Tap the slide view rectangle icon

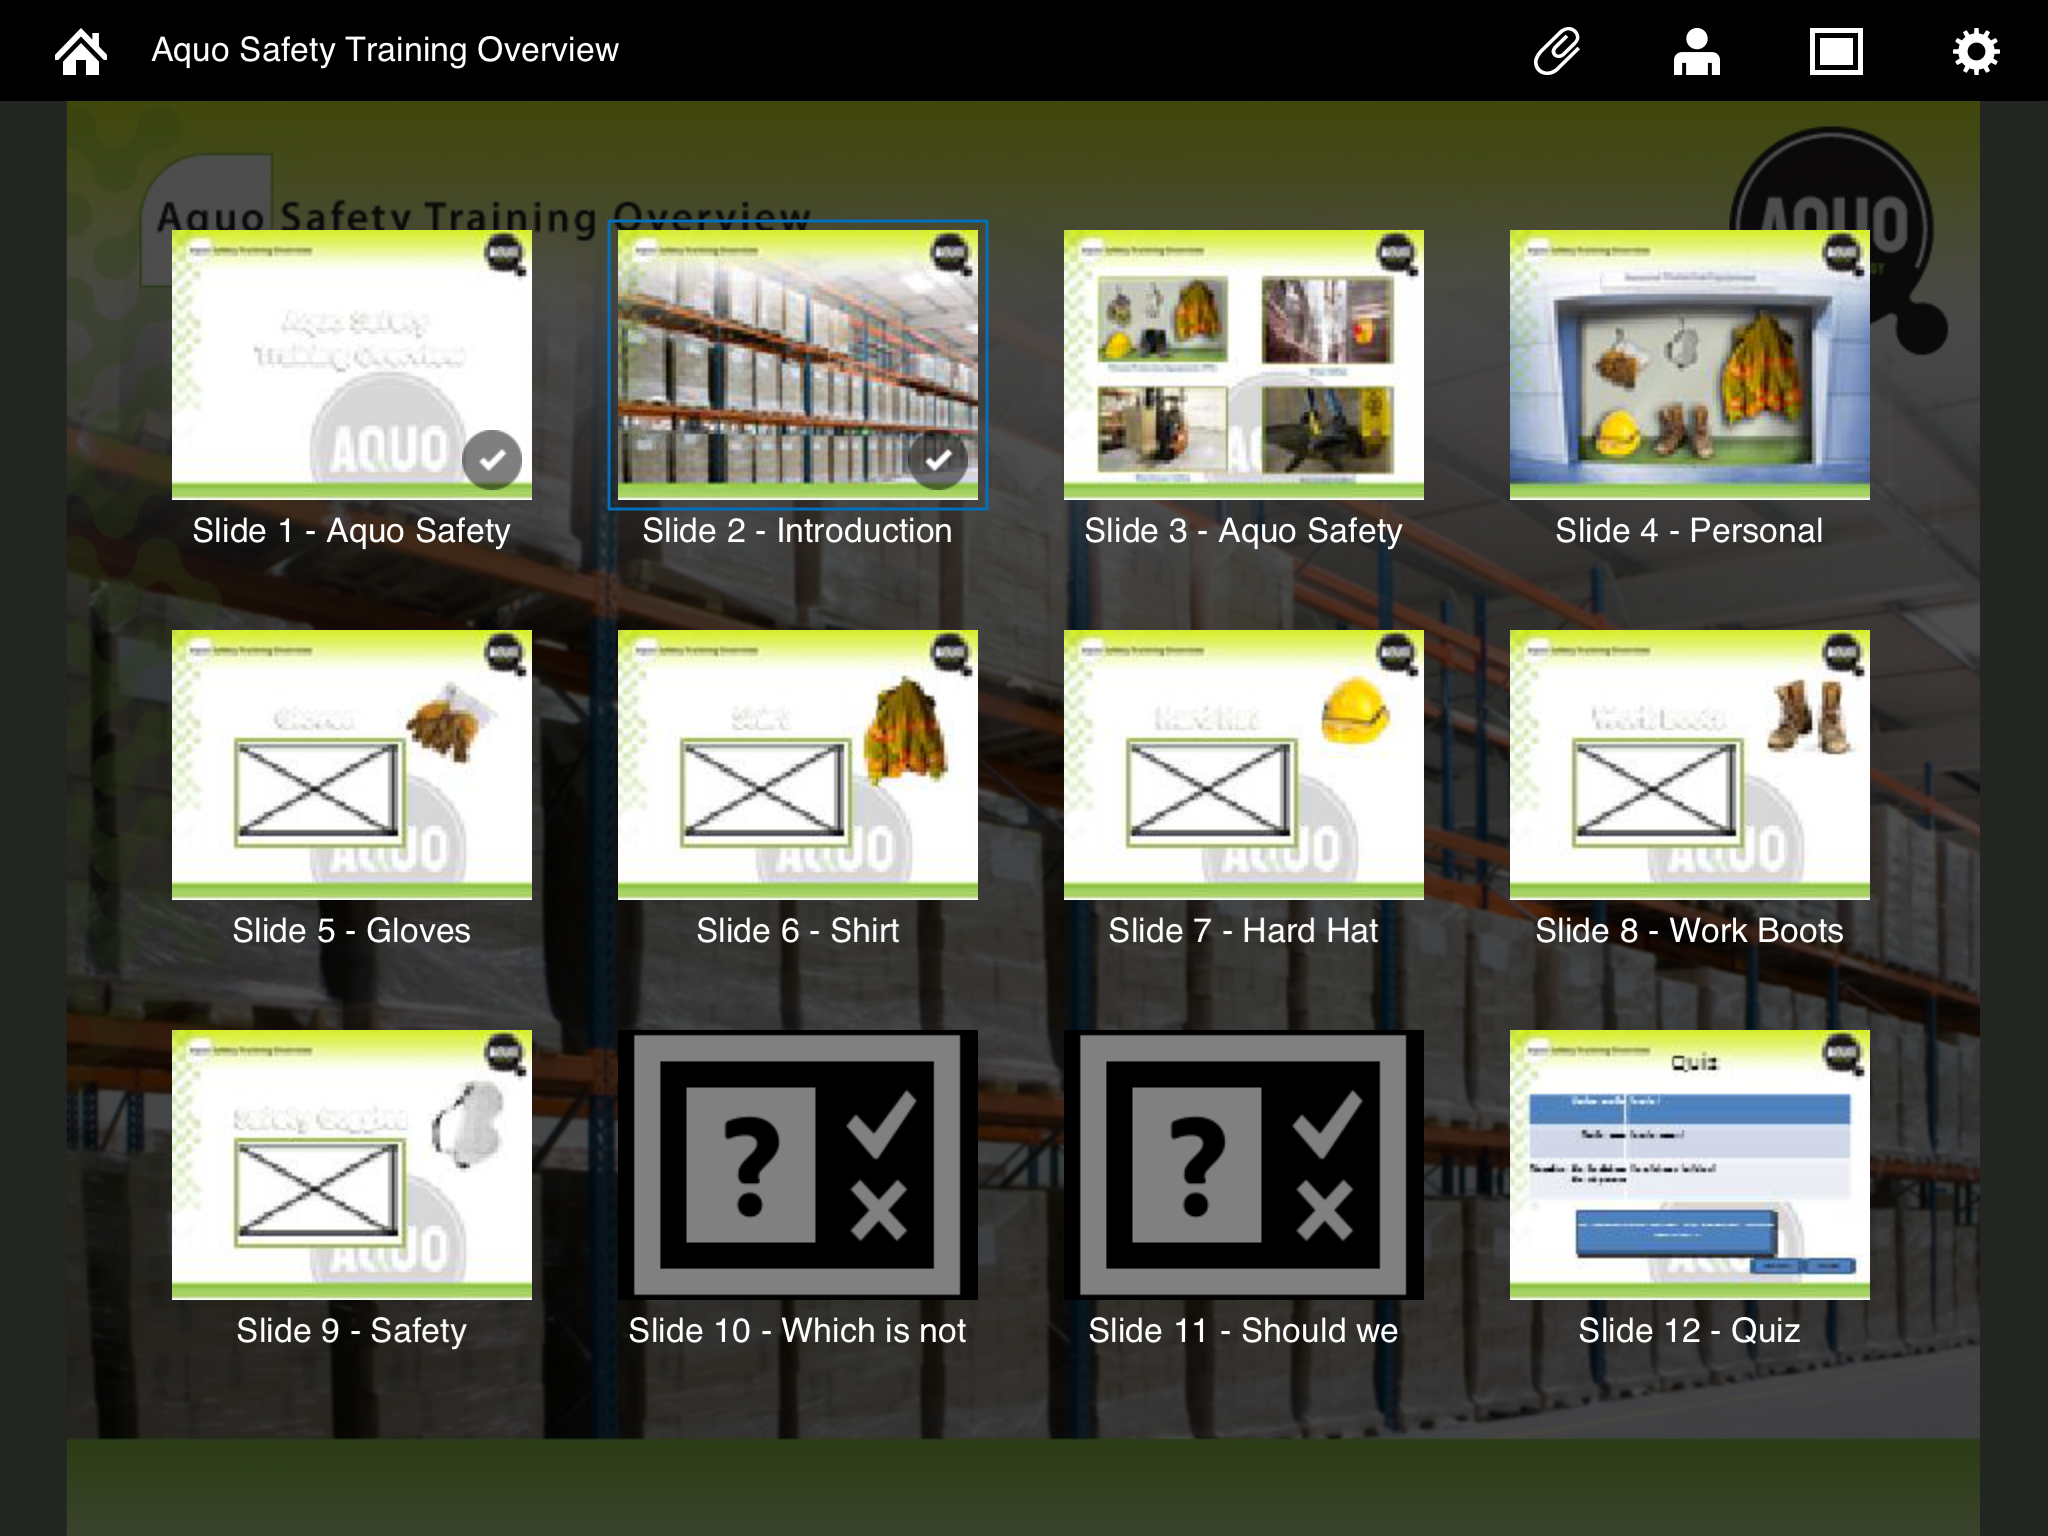click(x=1836, y=51)
